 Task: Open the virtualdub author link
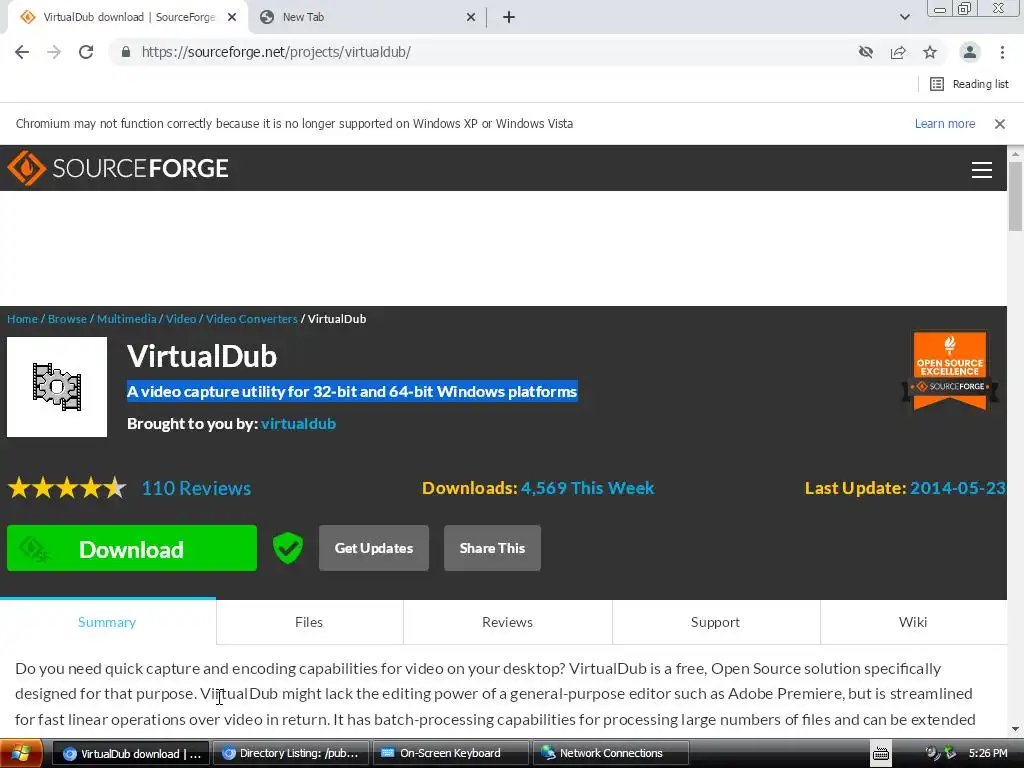298,424
